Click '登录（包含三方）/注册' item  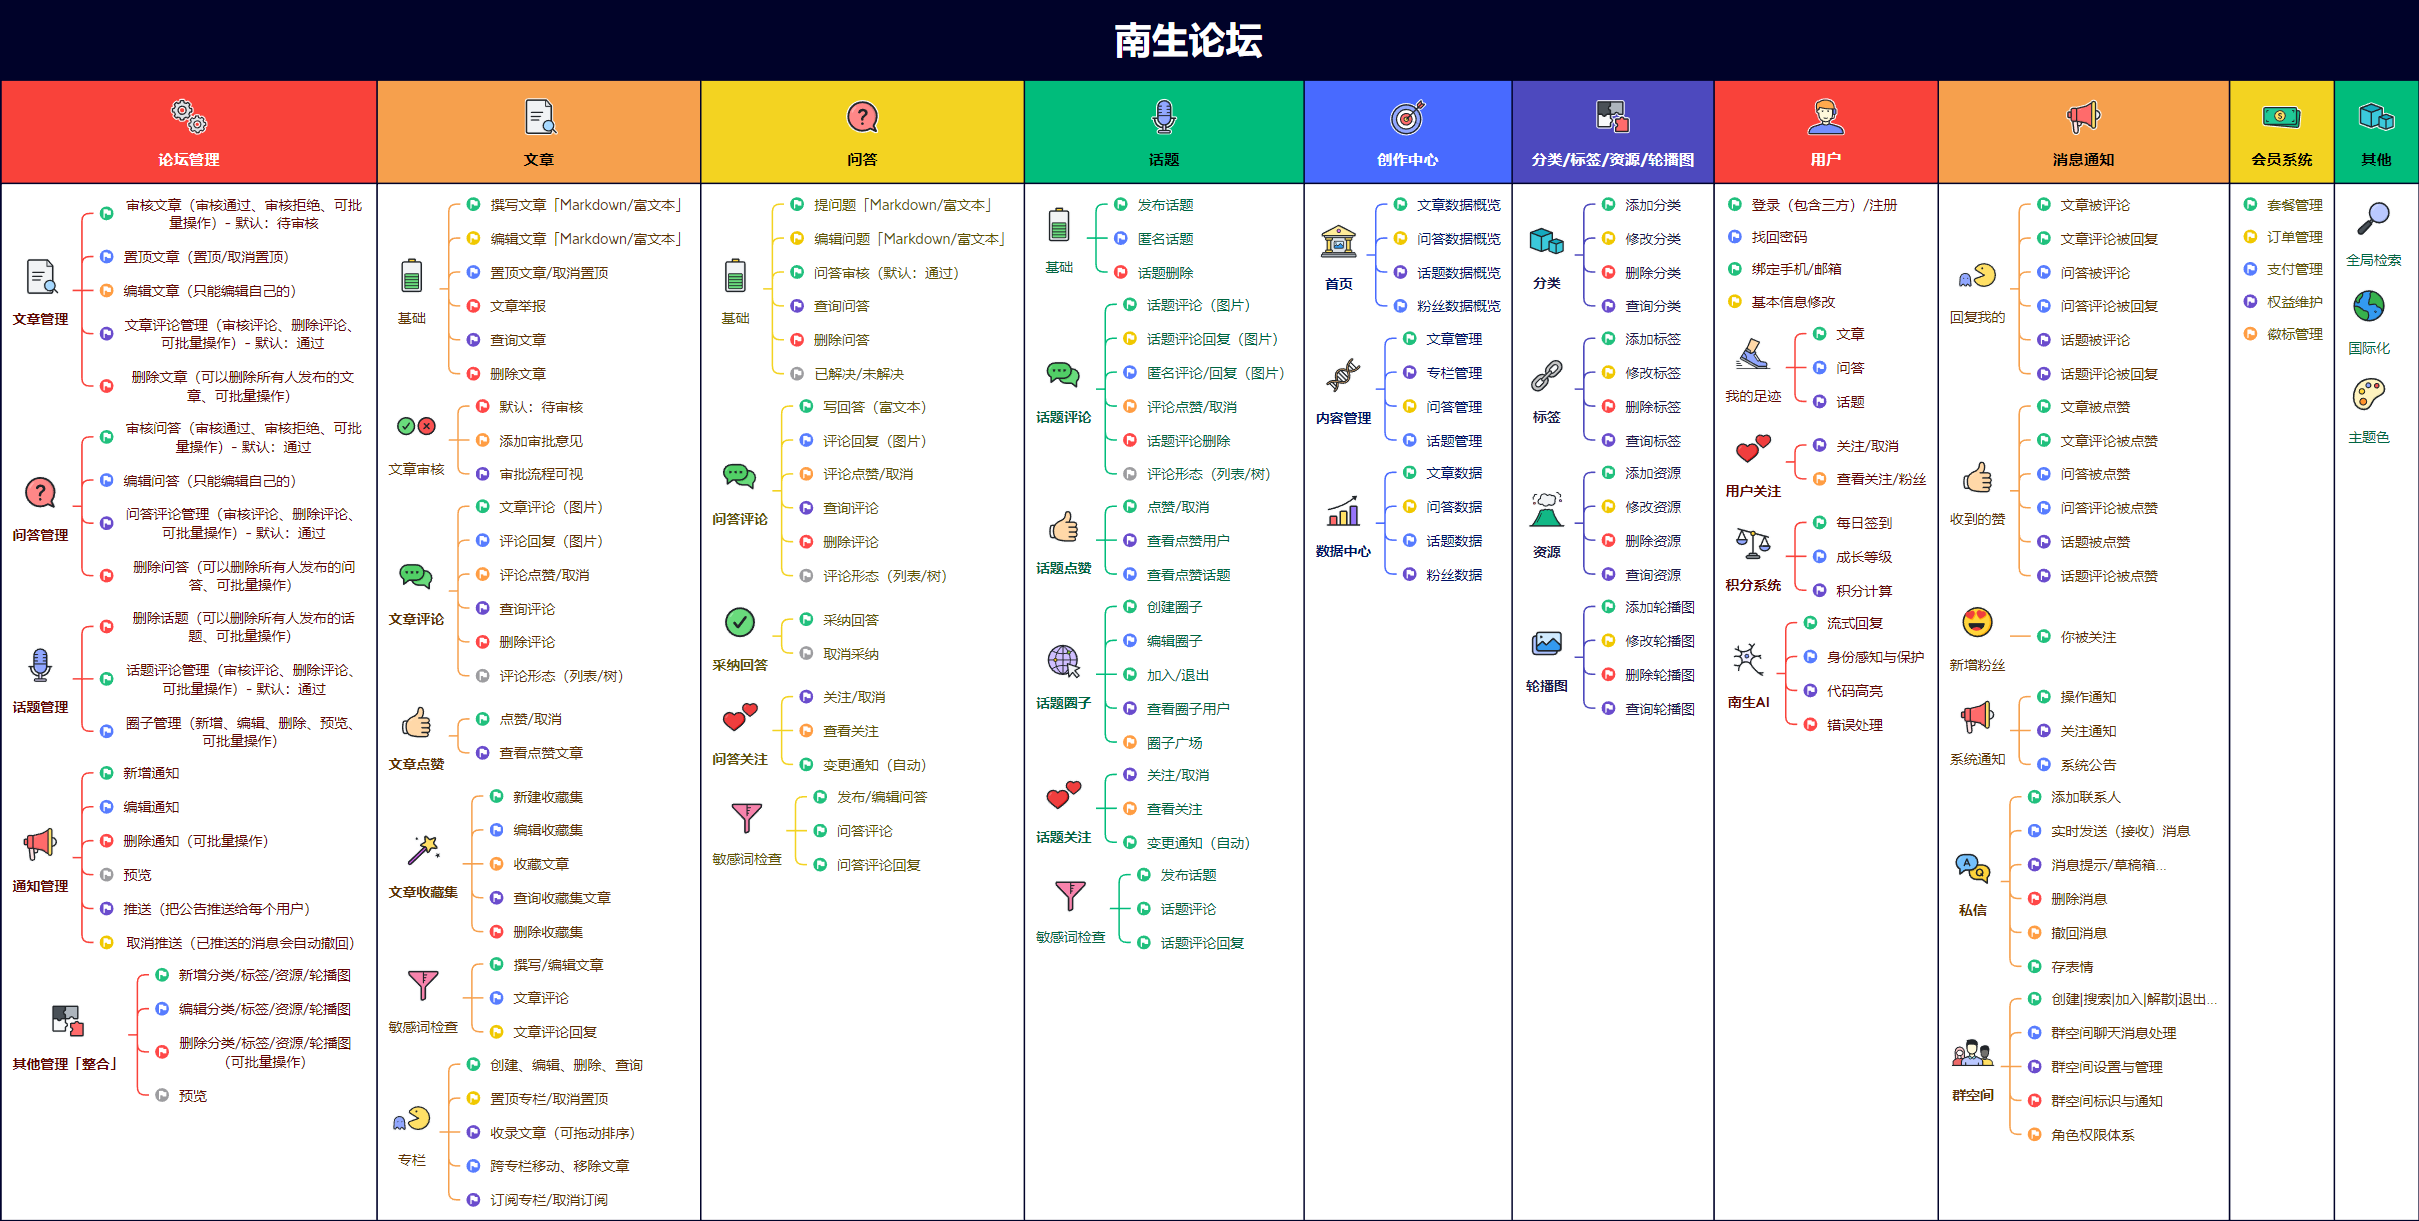pyautogui.click(x=1823, y=205)
